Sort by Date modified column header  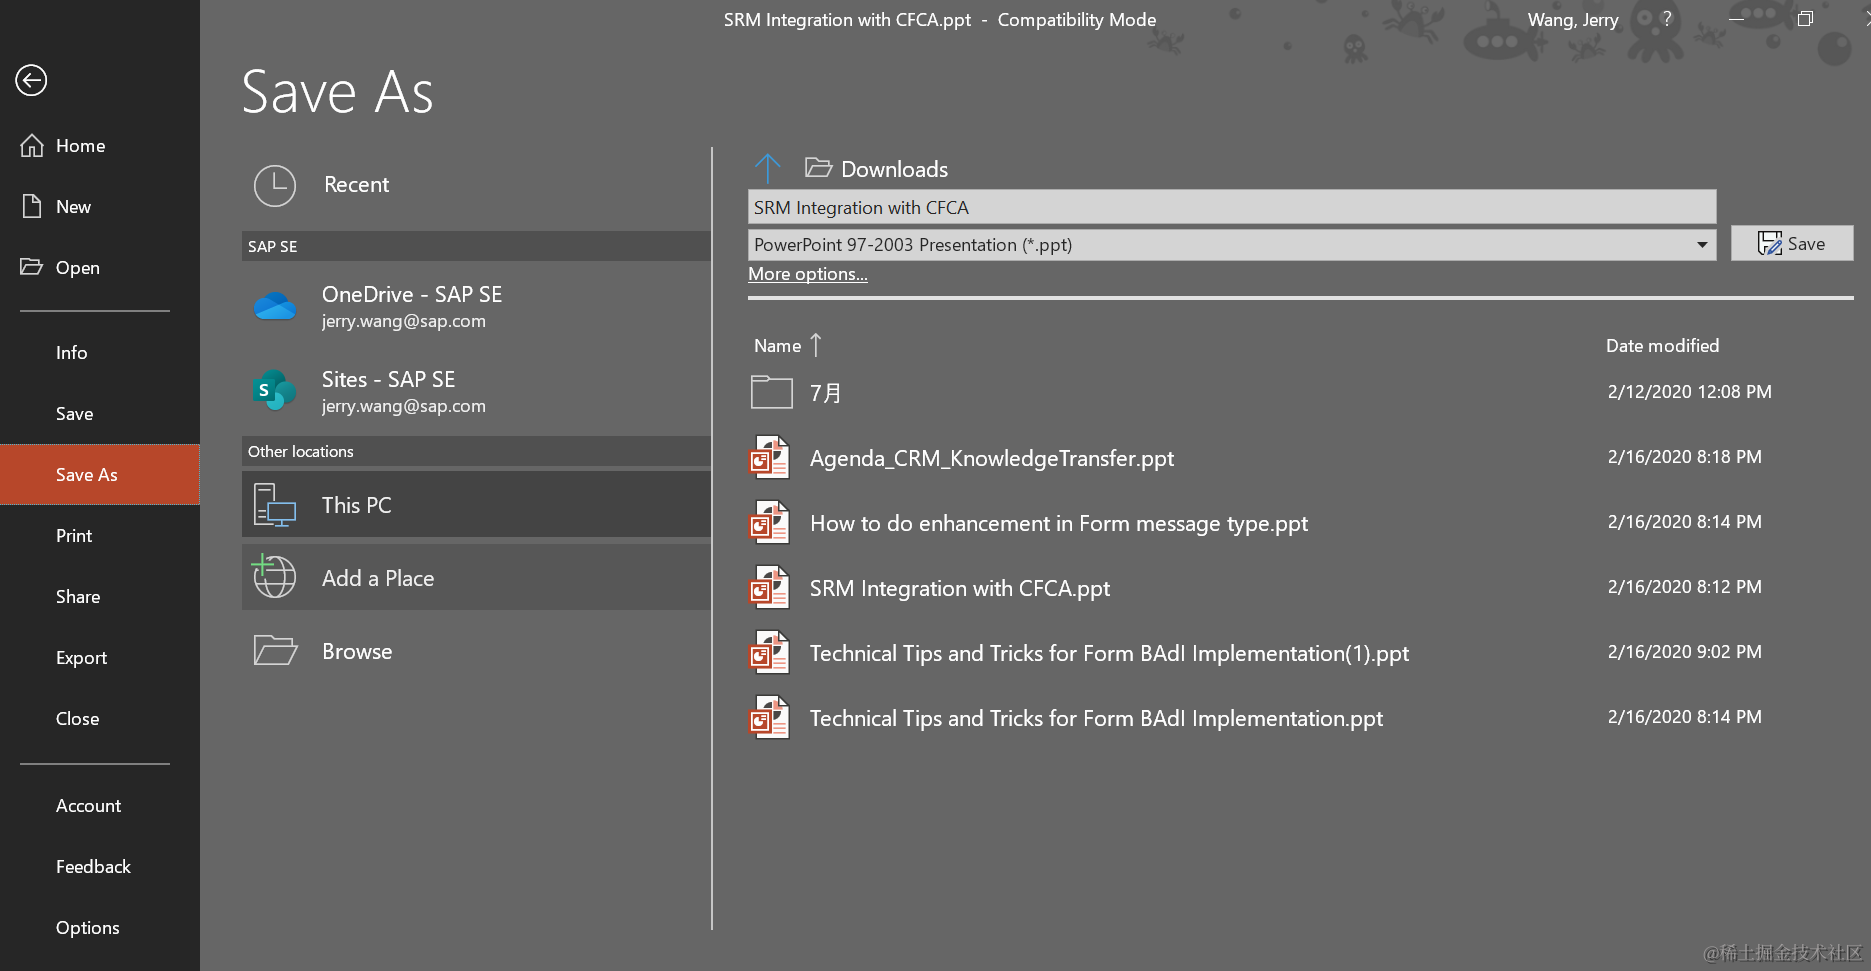click(x=1662, y=345)
